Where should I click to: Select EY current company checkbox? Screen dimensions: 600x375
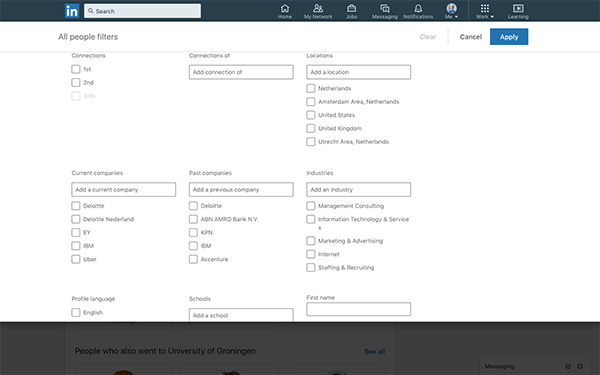[x=76, y=233]
